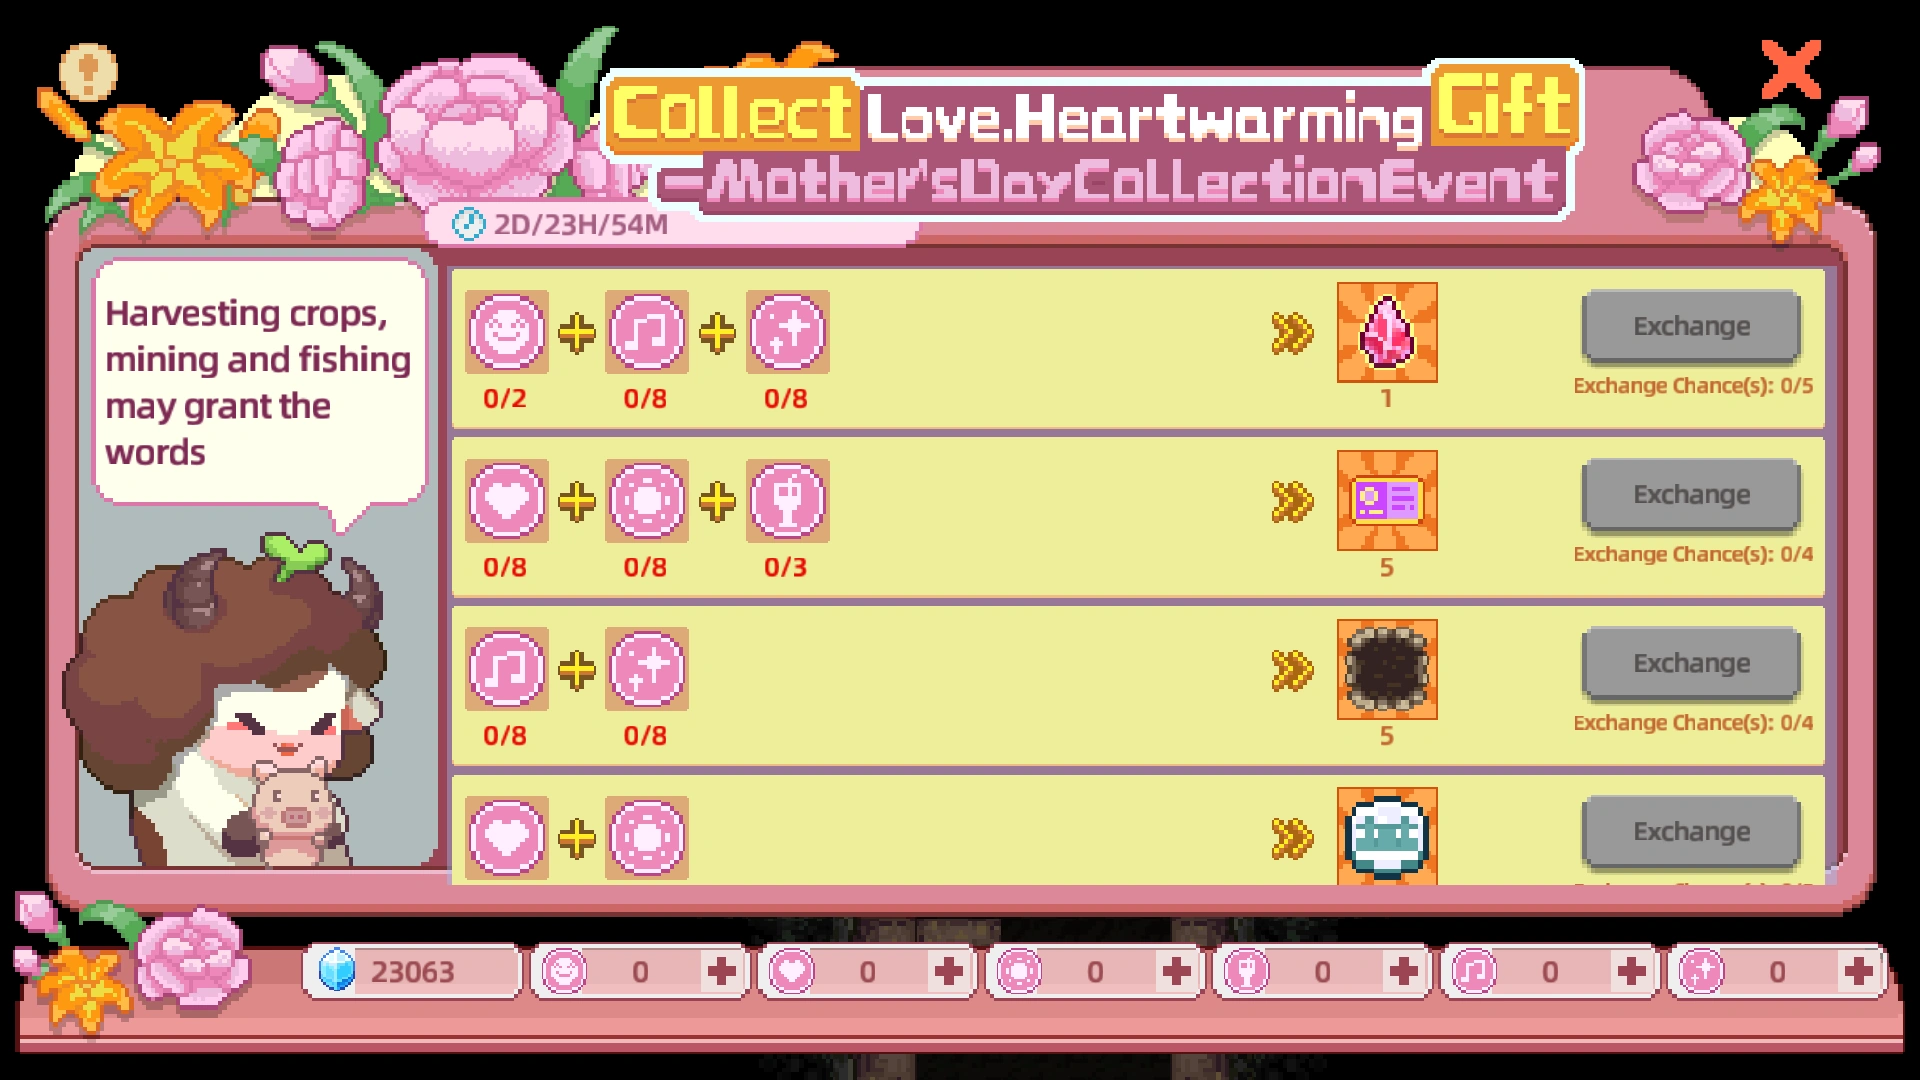Click the fourth row Exchange button
This screenshot has height=1080, width=1920.
(1691, 831)
